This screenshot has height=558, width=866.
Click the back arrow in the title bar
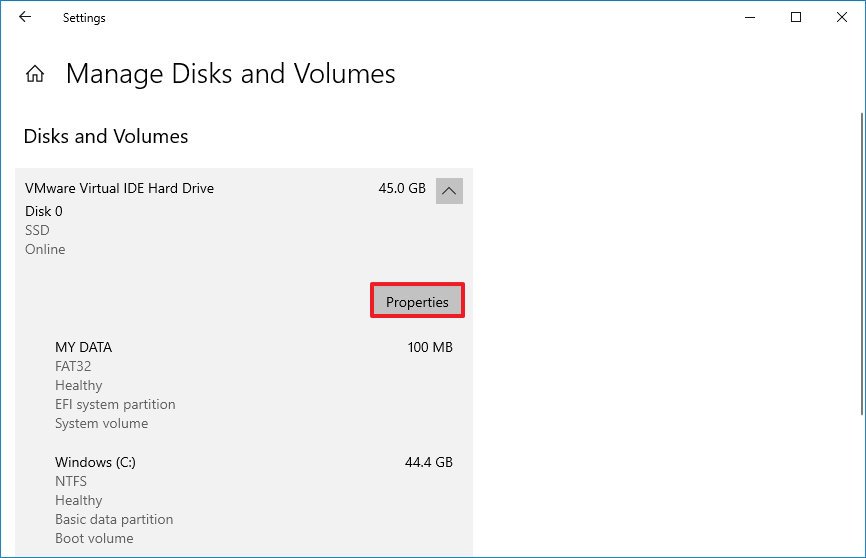tap(24, 17)
